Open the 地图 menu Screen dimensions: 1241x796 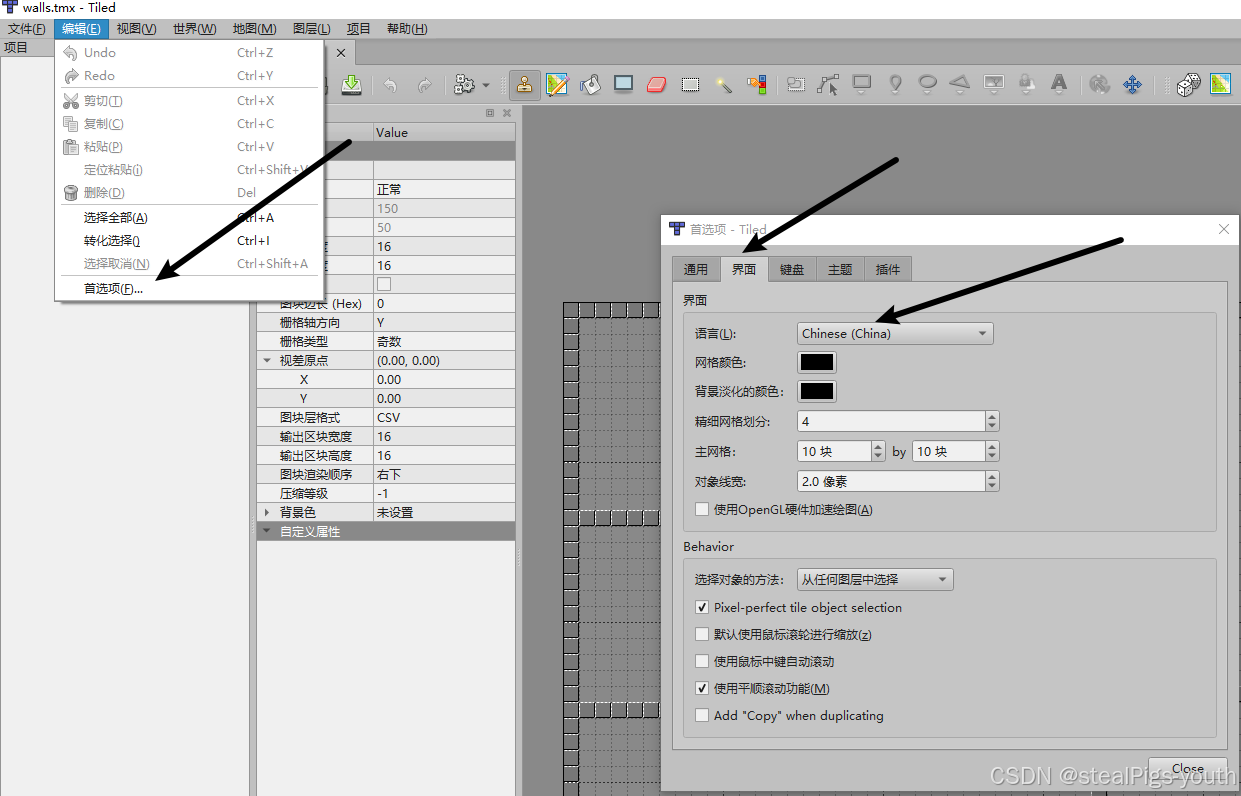pyautogui.click(x=254, y=29)
